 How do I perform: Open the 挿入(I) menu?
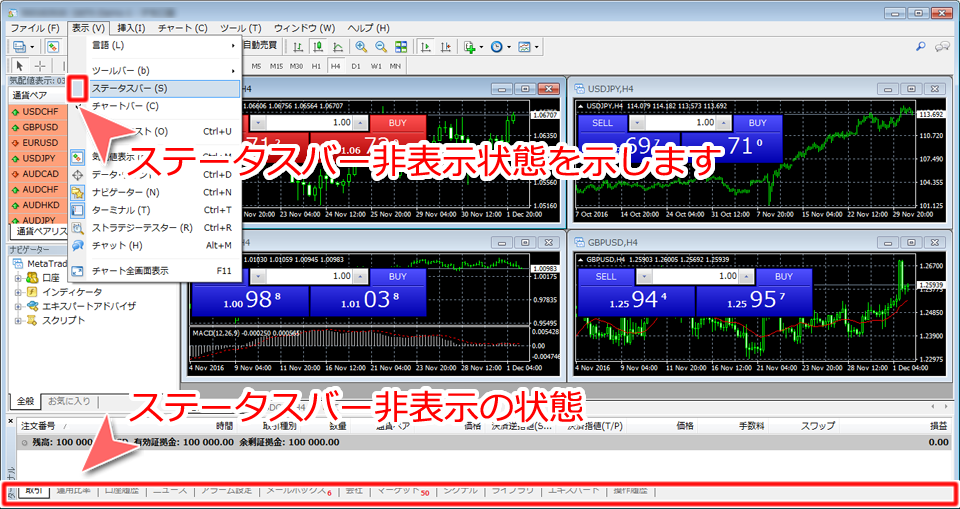[x=131, y=28]
